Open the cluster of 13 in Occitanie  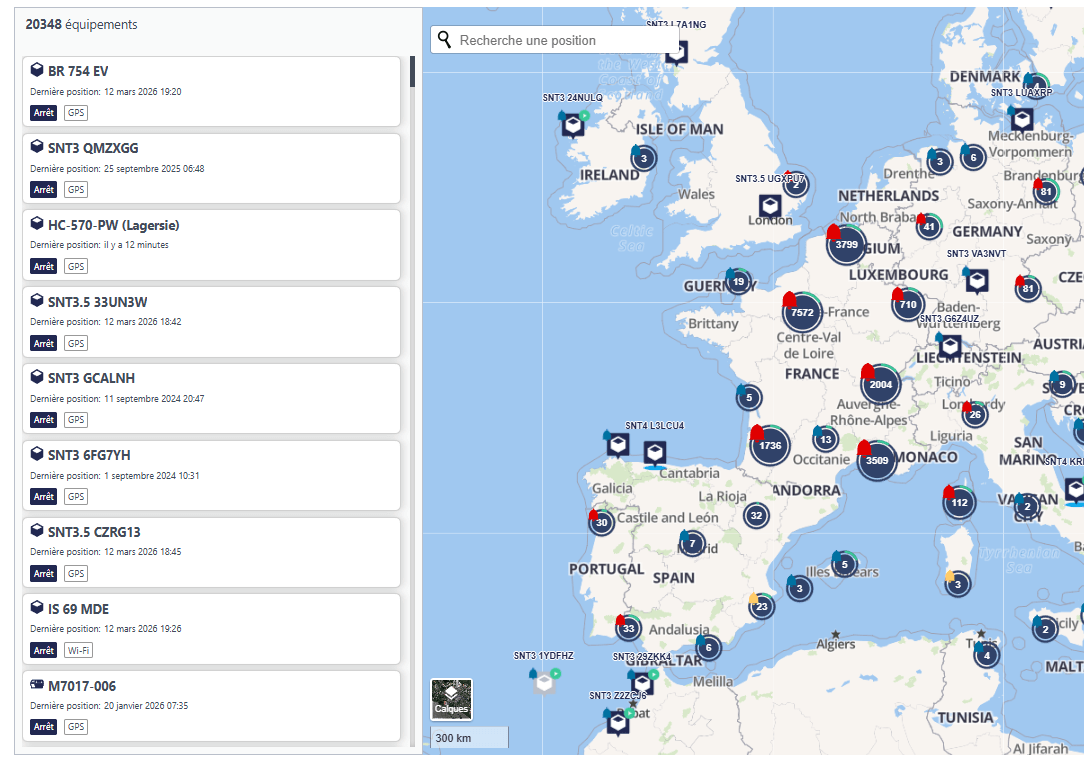point(825,439)
